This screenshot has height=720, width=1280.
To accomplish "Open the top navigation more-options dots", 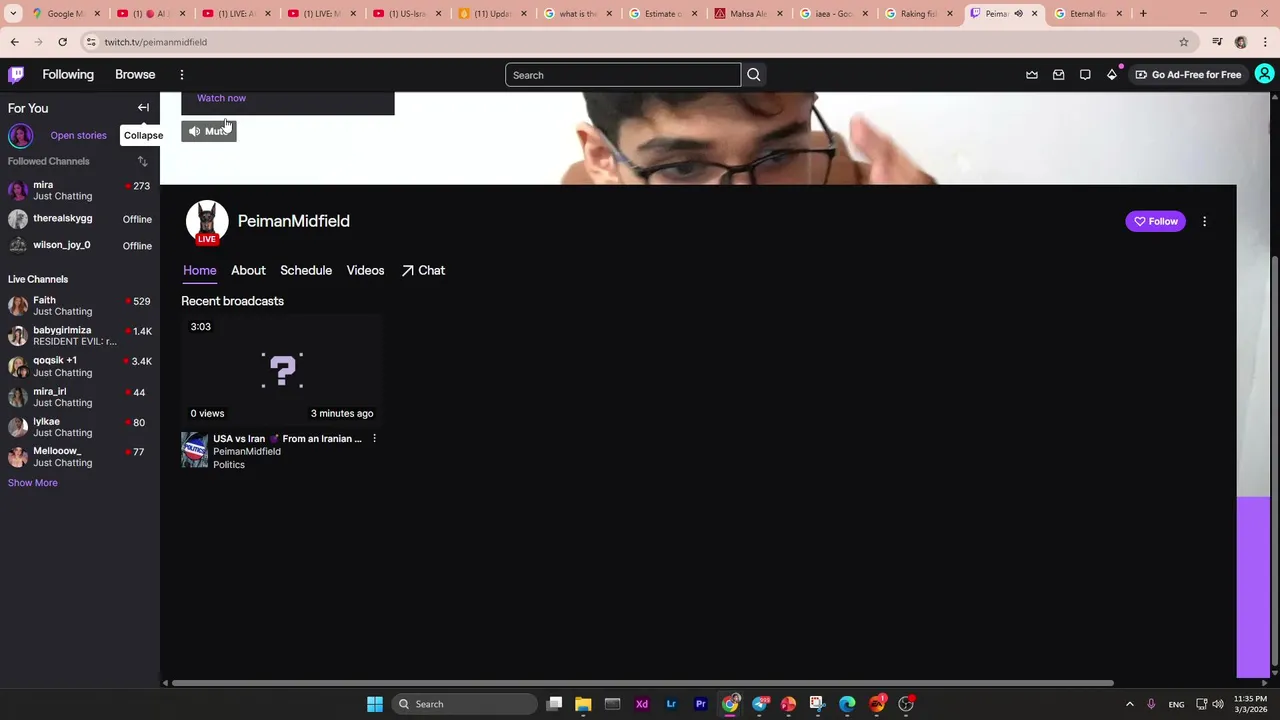I will pos(182,75).
